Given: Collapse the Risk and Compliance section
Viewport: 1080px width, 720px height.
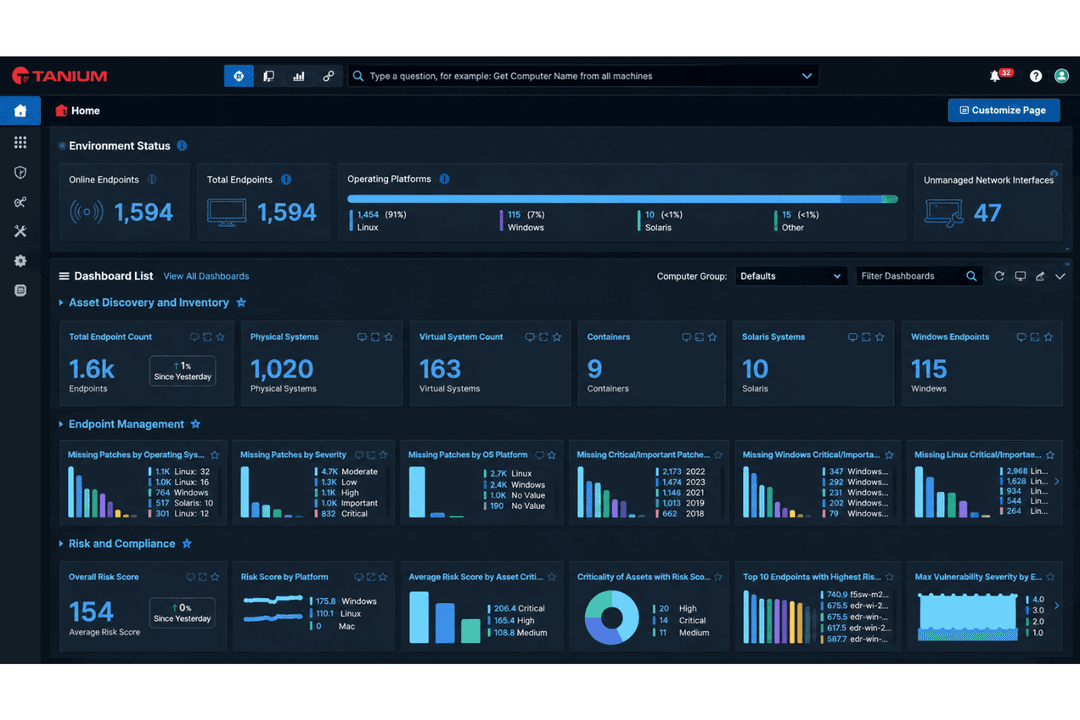Looking at the screenshot, I should [x=61, y=544].
